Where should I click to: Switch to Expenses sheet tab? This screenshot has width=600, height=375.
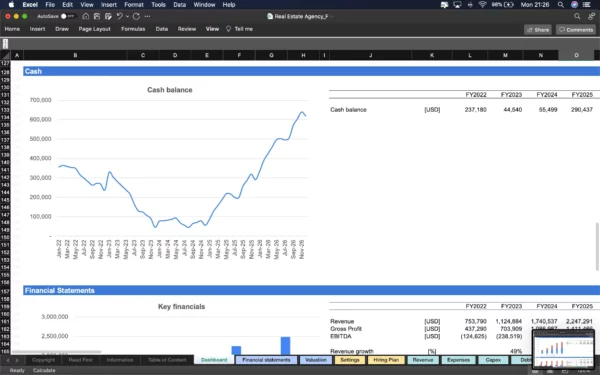(x=458, y=360)
